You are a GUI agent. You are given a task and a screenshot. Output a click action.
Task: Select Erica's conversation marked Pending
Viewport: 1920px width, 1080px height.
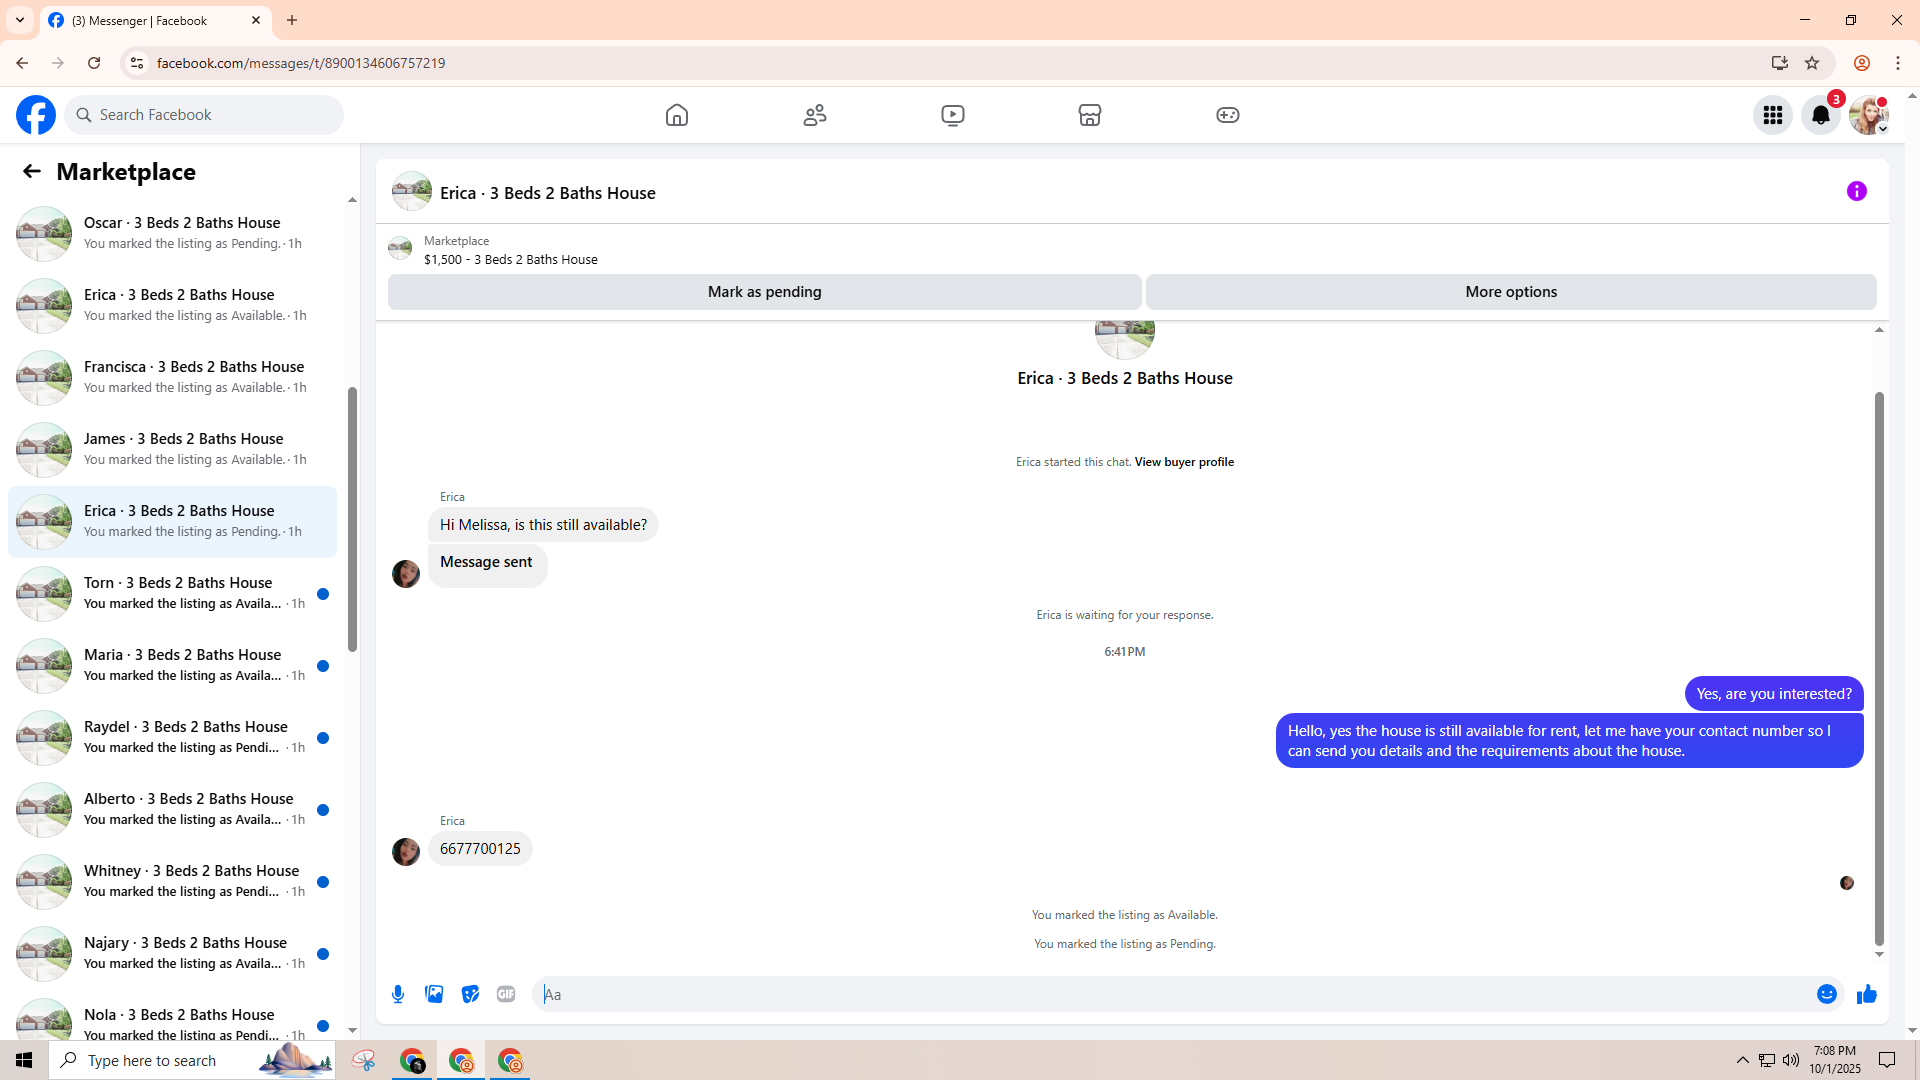(172, 521)
